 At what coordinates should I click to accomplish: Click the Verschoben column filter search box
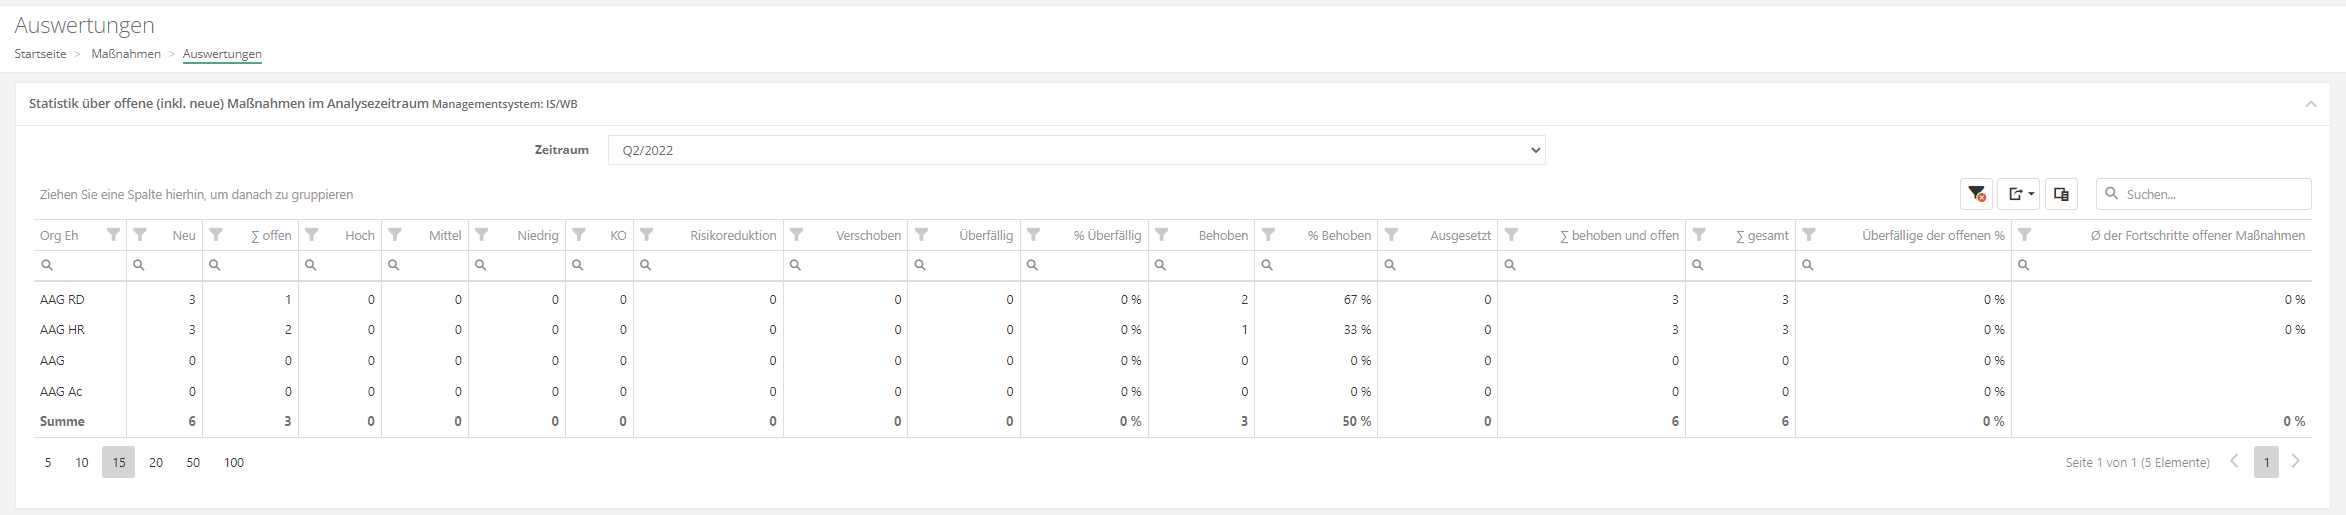coord(852,265)
